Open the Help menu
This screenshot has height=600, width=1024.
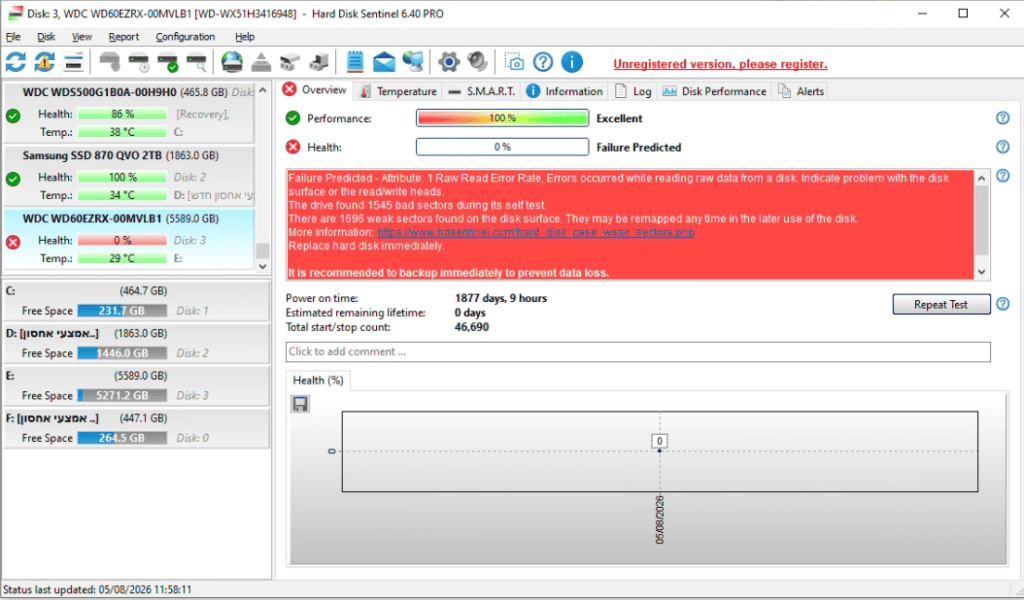tap(244, 37)
